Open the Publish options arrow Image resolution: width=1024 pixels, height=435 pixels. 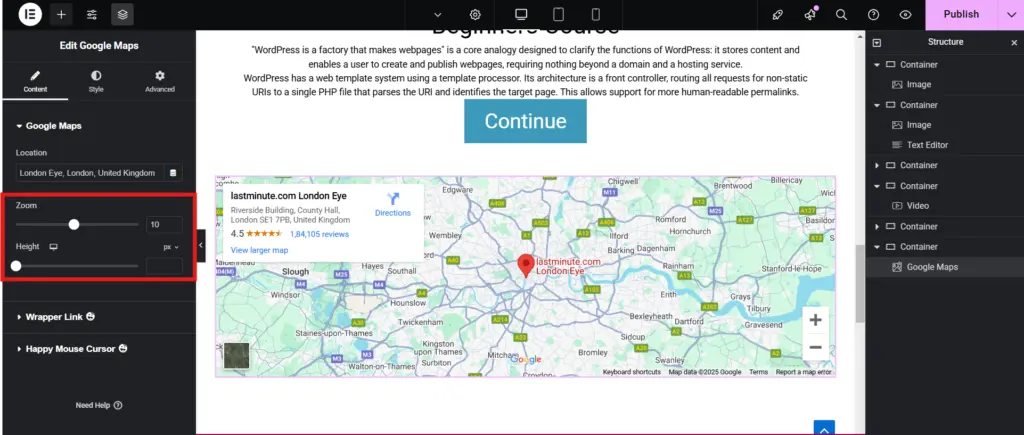point(1010,14)
